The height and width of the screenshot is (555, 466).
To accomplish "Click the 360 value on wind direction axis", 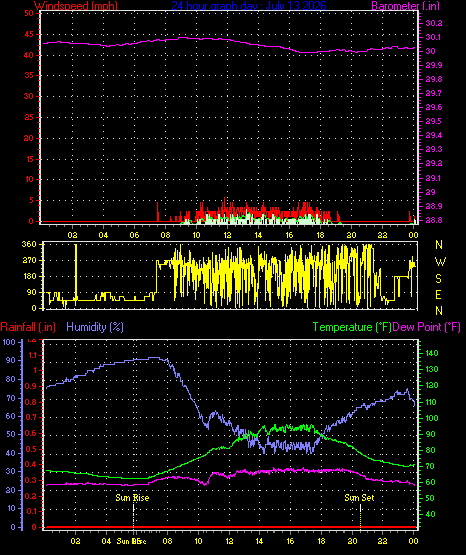I will [x=29, y=244].
